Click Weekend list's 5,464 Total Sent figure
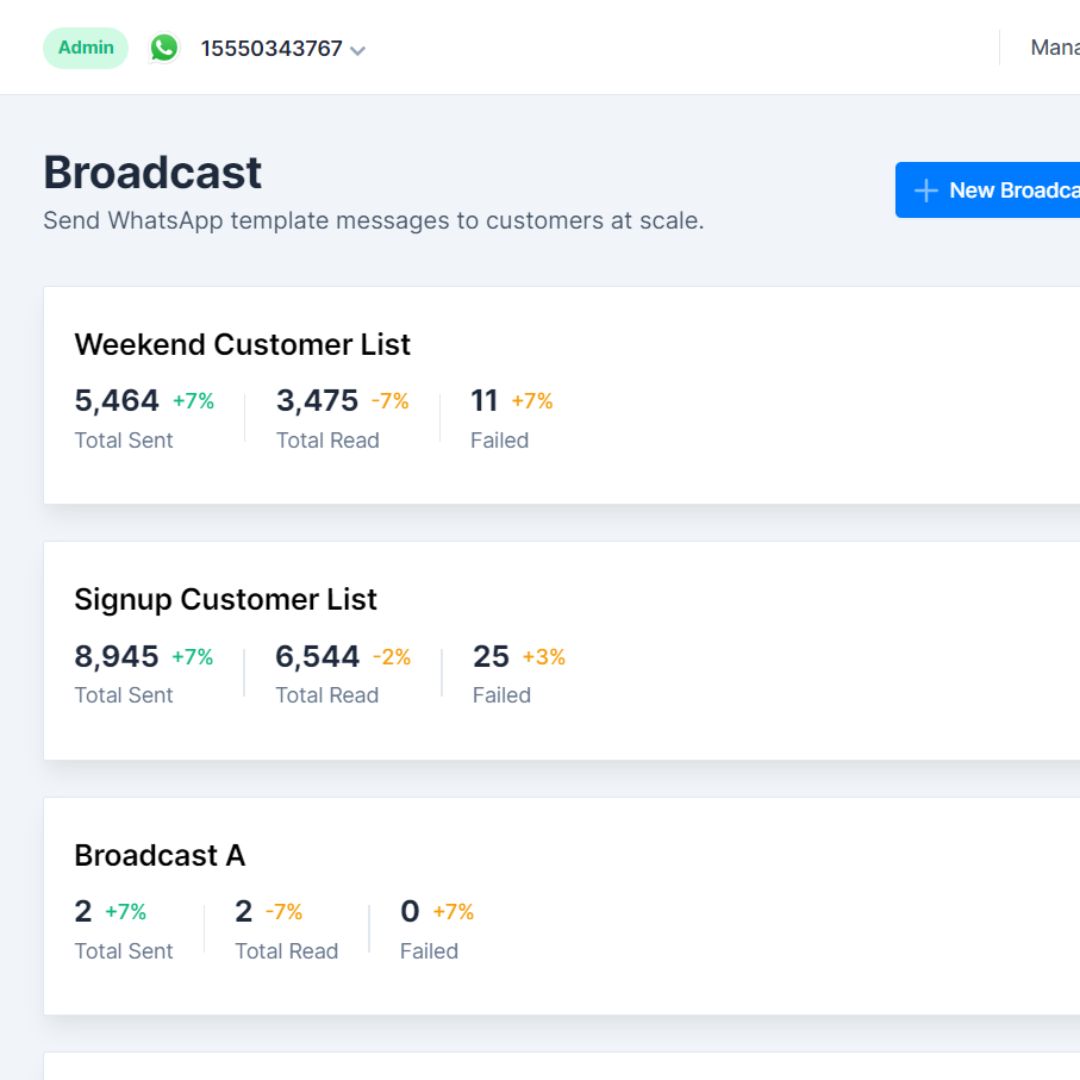The height and width of the screenshot is (1080, 1080). (116, 401)
